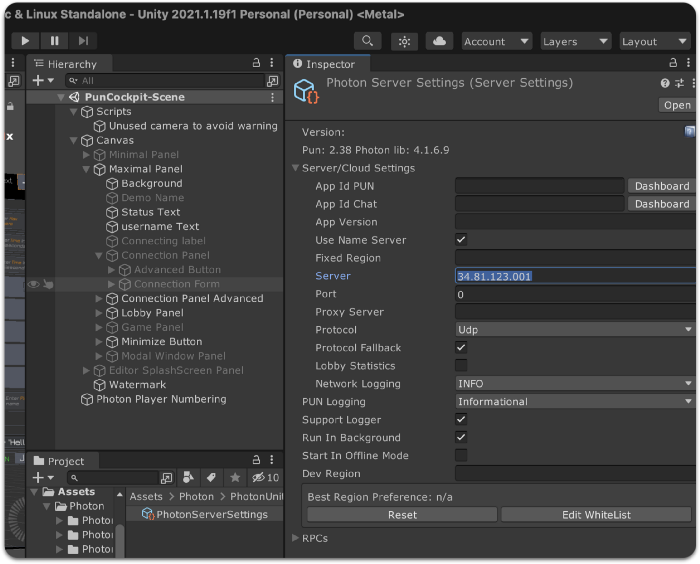Lock the Inspector with its padlock icon
700x564 pixels.
[673, 63]
